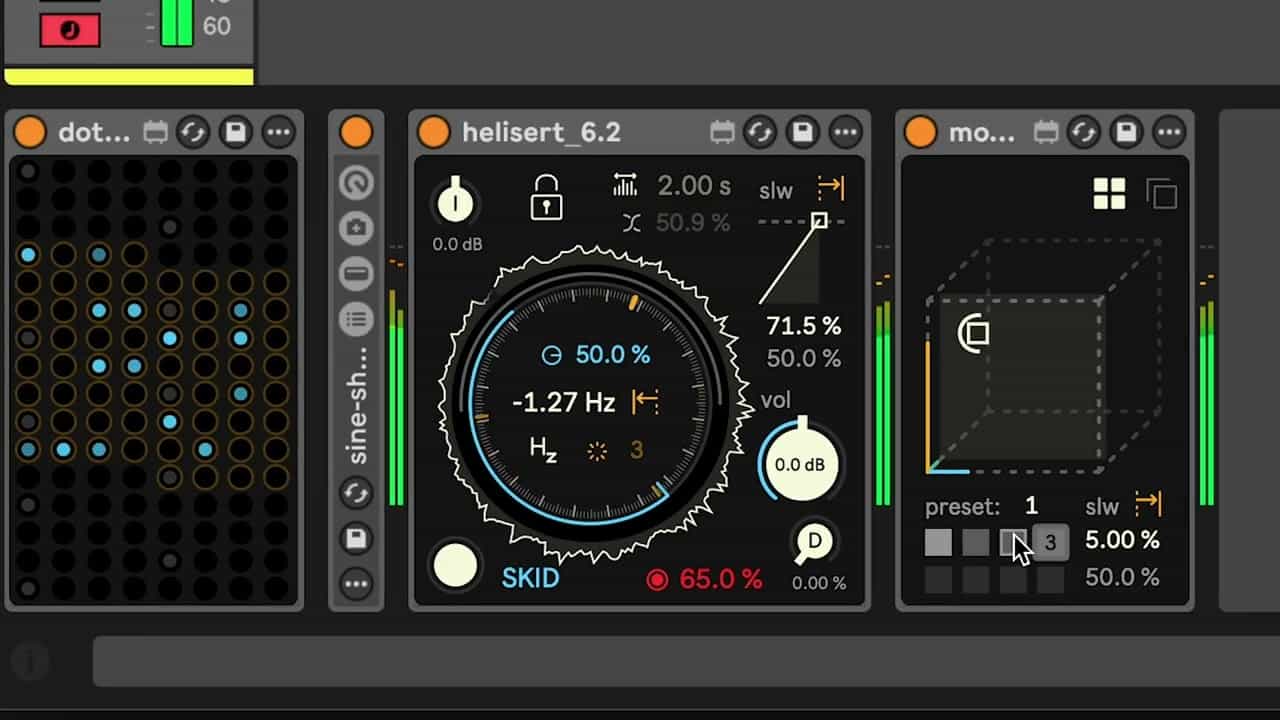
Task: Click the save preset icon on helisert_6.2
Action: tap(802, 132)
